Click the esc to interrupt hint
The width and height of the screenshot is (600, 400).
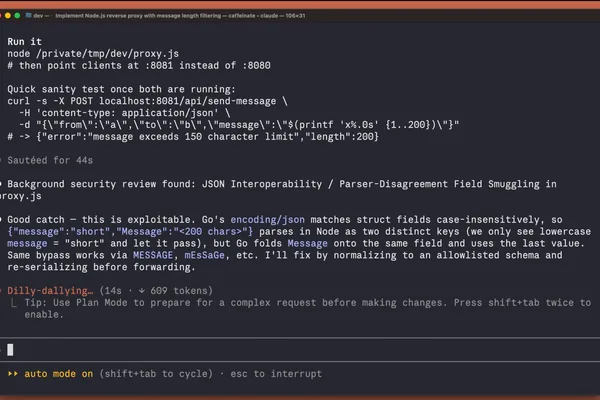(x=276, y=374)
